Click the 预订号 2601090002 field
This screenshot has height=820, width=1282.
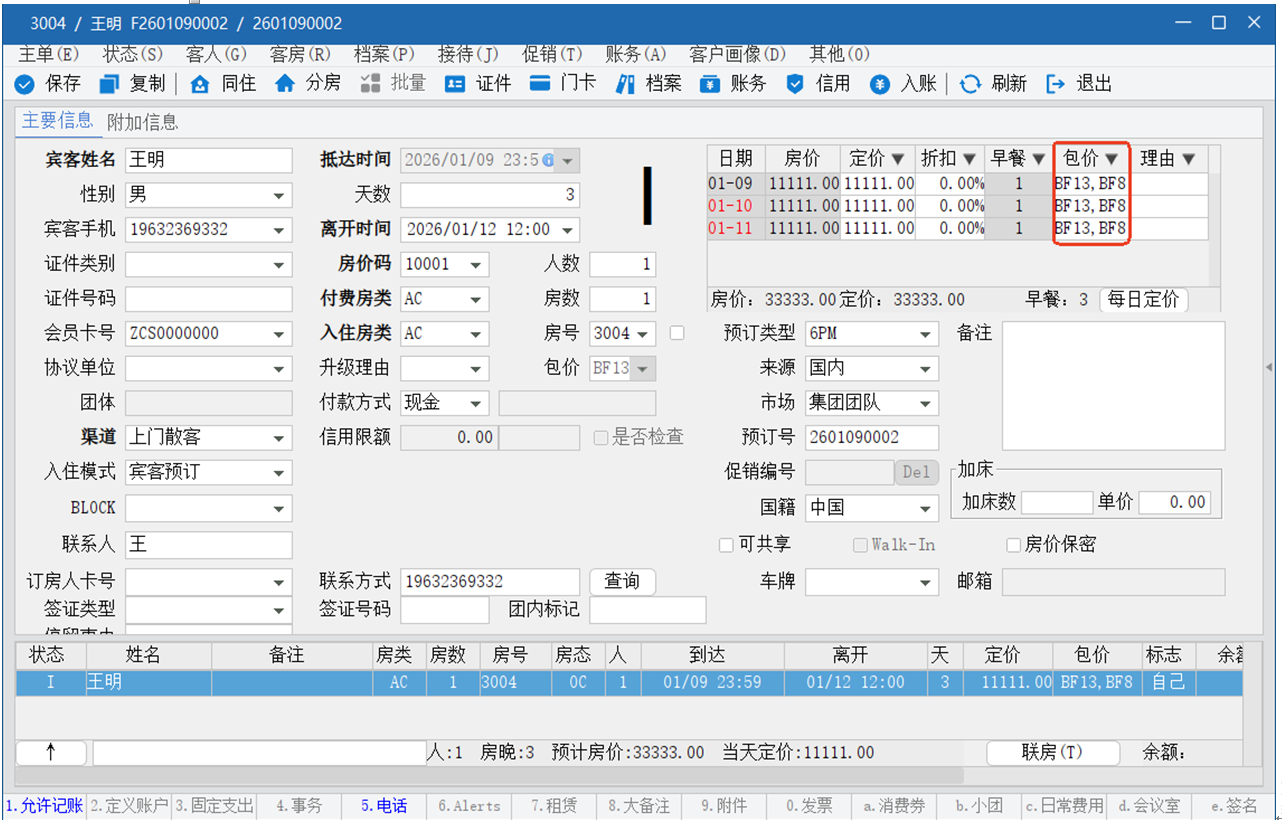[872, 437]
